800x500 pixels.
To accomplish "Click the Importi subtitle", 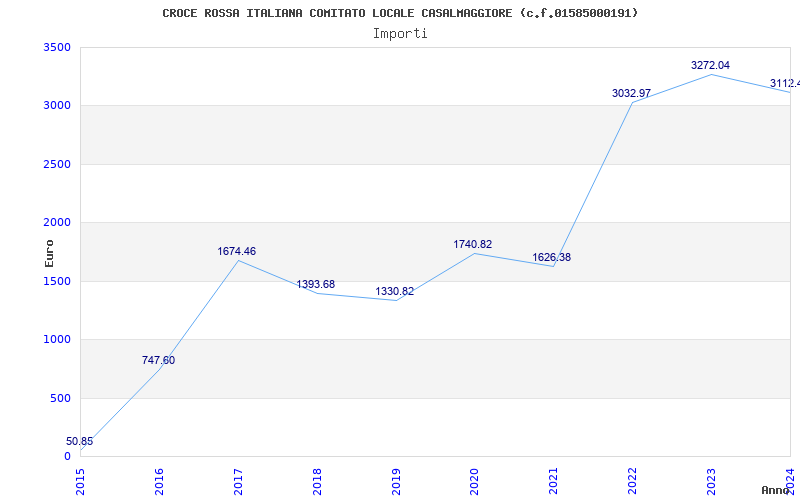I will [x=400, y=34].
